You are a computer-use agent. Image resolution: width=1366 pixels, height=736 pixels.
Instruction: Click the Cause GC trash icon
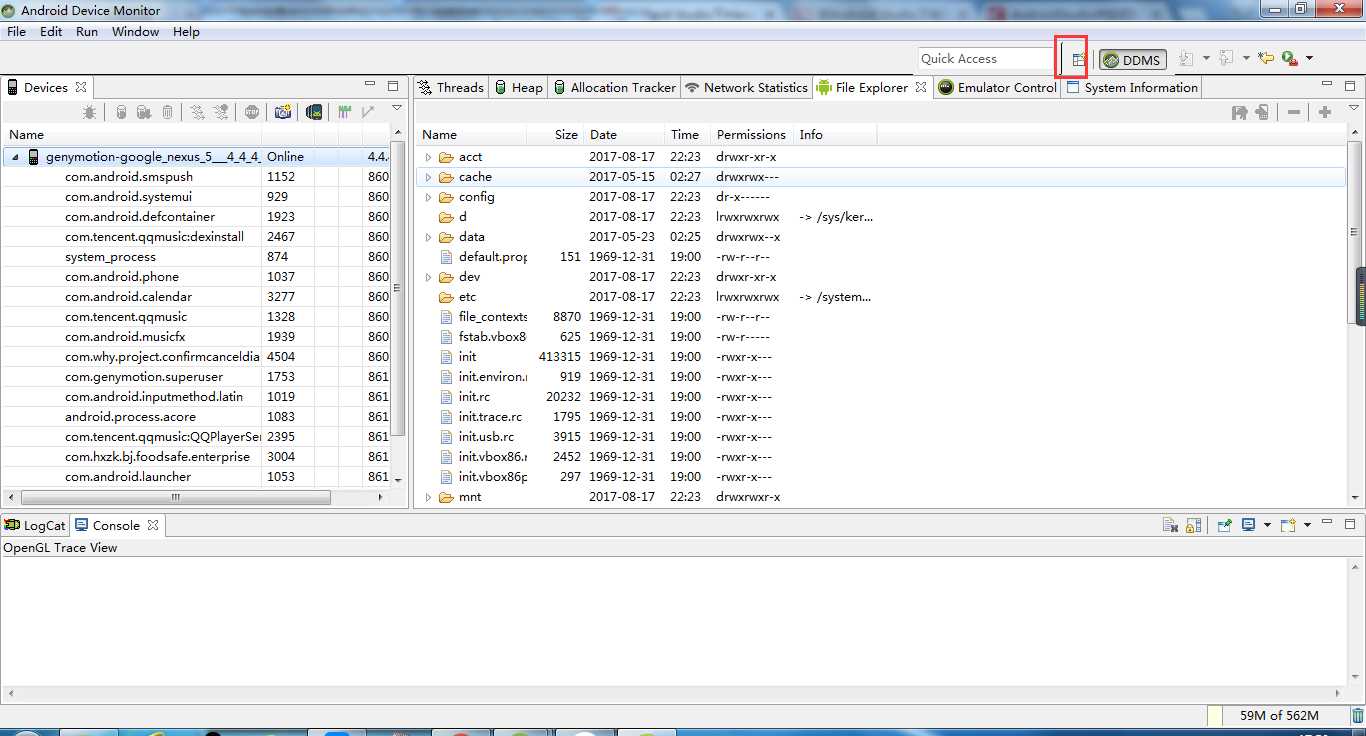click(x=167, y=112)
